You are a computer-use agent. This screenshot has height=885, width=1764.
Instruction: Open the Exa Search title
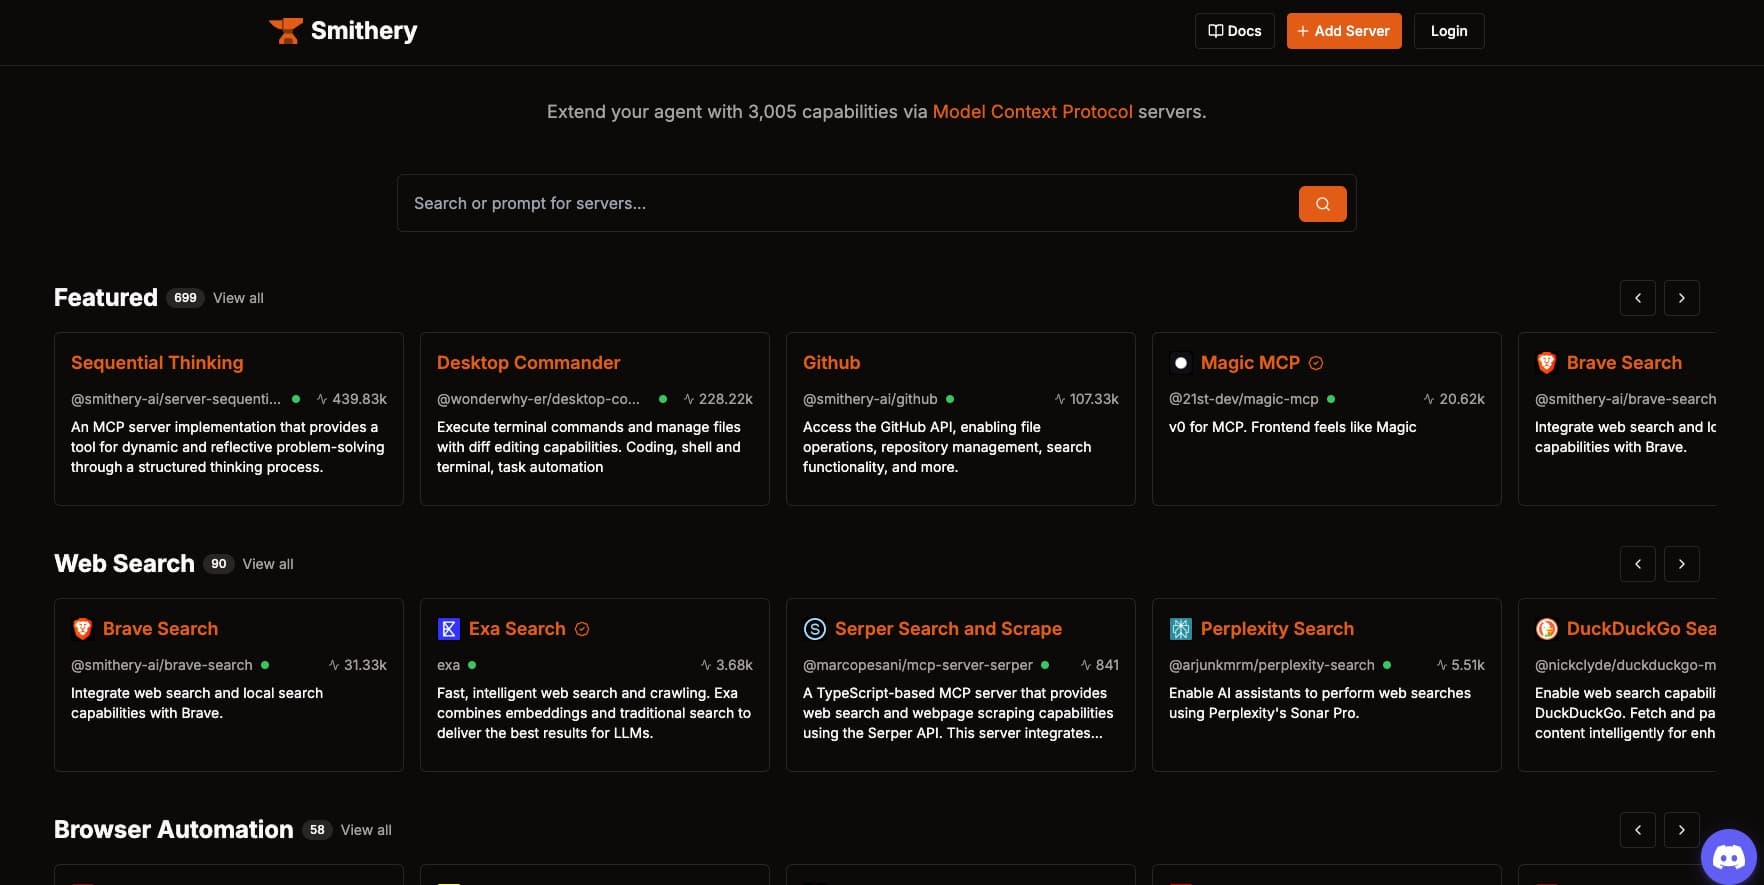(x=517, y=629)
